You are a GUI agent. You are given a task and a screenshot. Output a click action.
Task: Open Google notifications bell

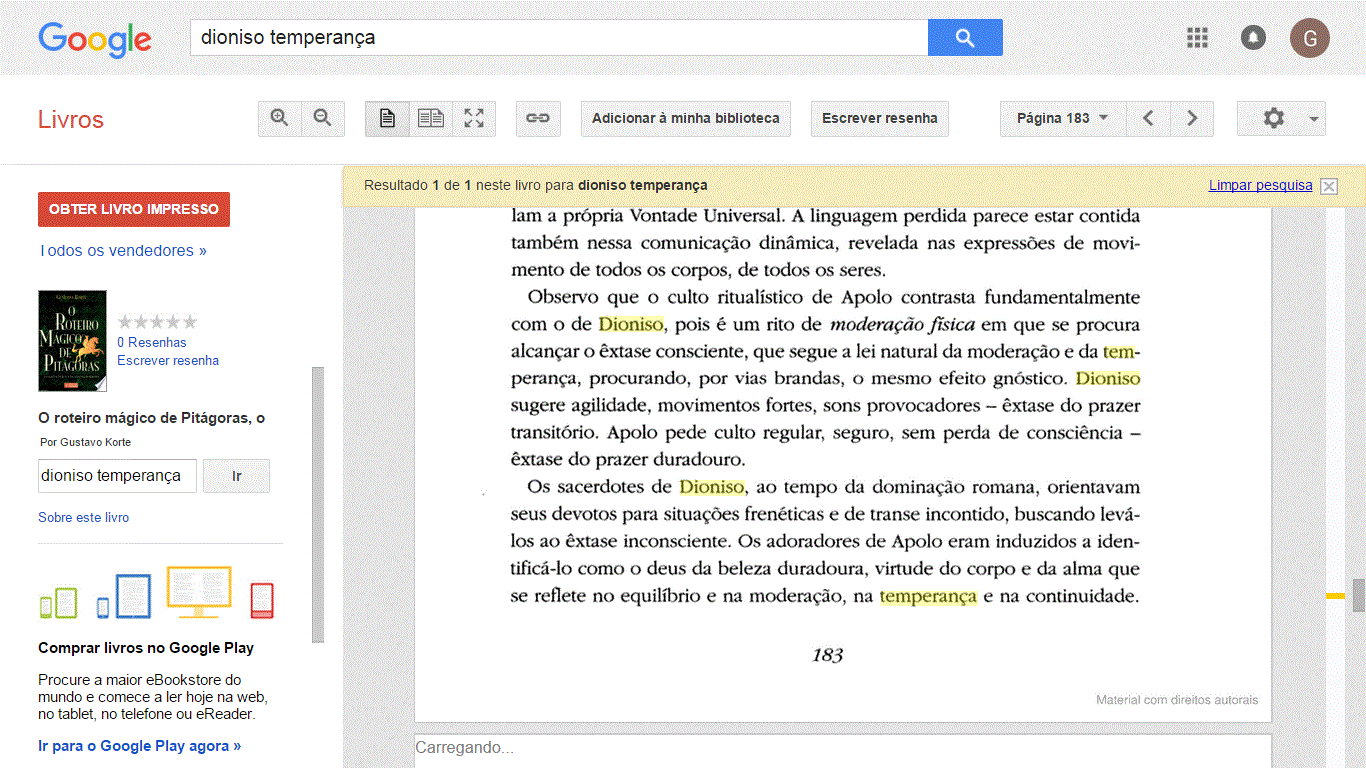click(1253, 38)
